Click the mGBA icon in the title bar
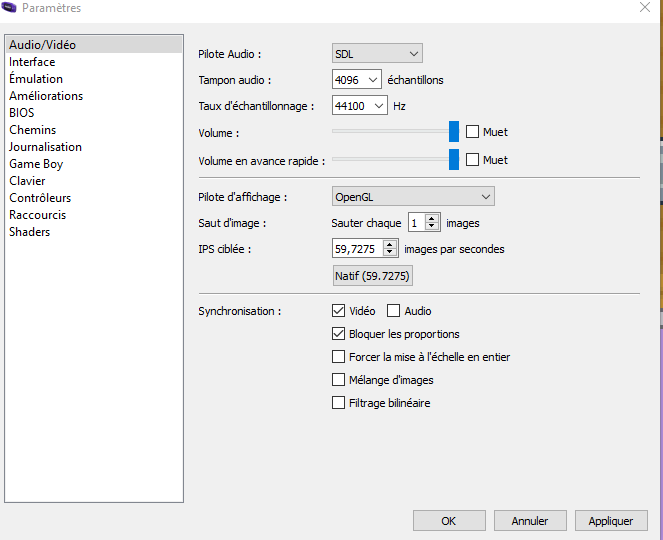 coord(8,7)
